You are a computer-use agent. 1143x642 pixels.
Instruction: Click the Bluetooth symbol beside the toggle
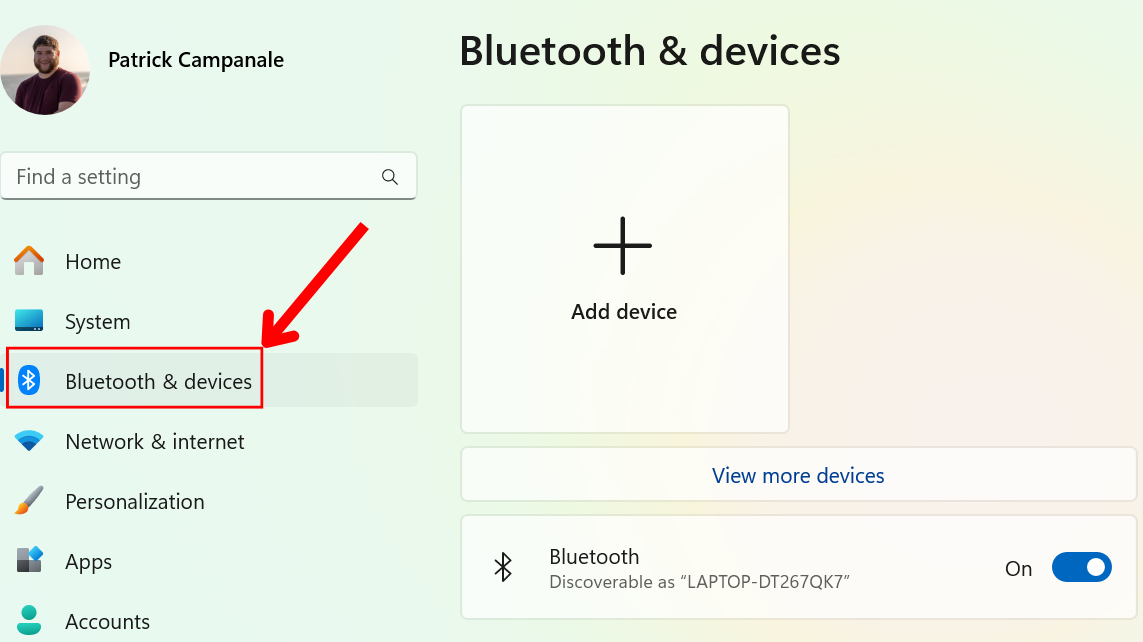tap(503, 567)
